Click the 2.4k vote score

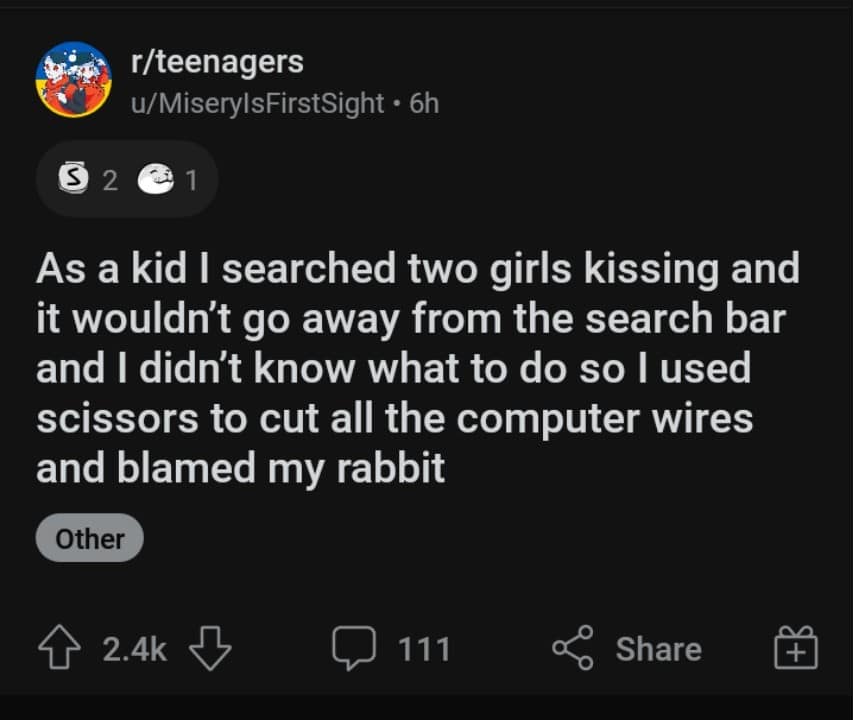coord(134,649)
